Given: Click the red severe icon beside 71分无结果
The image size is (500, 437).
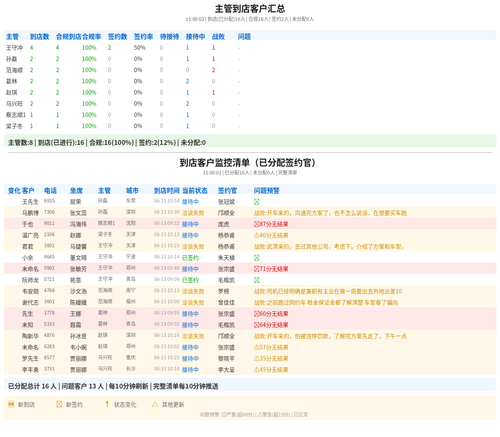Looking at the screenshot, I should [257, 269].
